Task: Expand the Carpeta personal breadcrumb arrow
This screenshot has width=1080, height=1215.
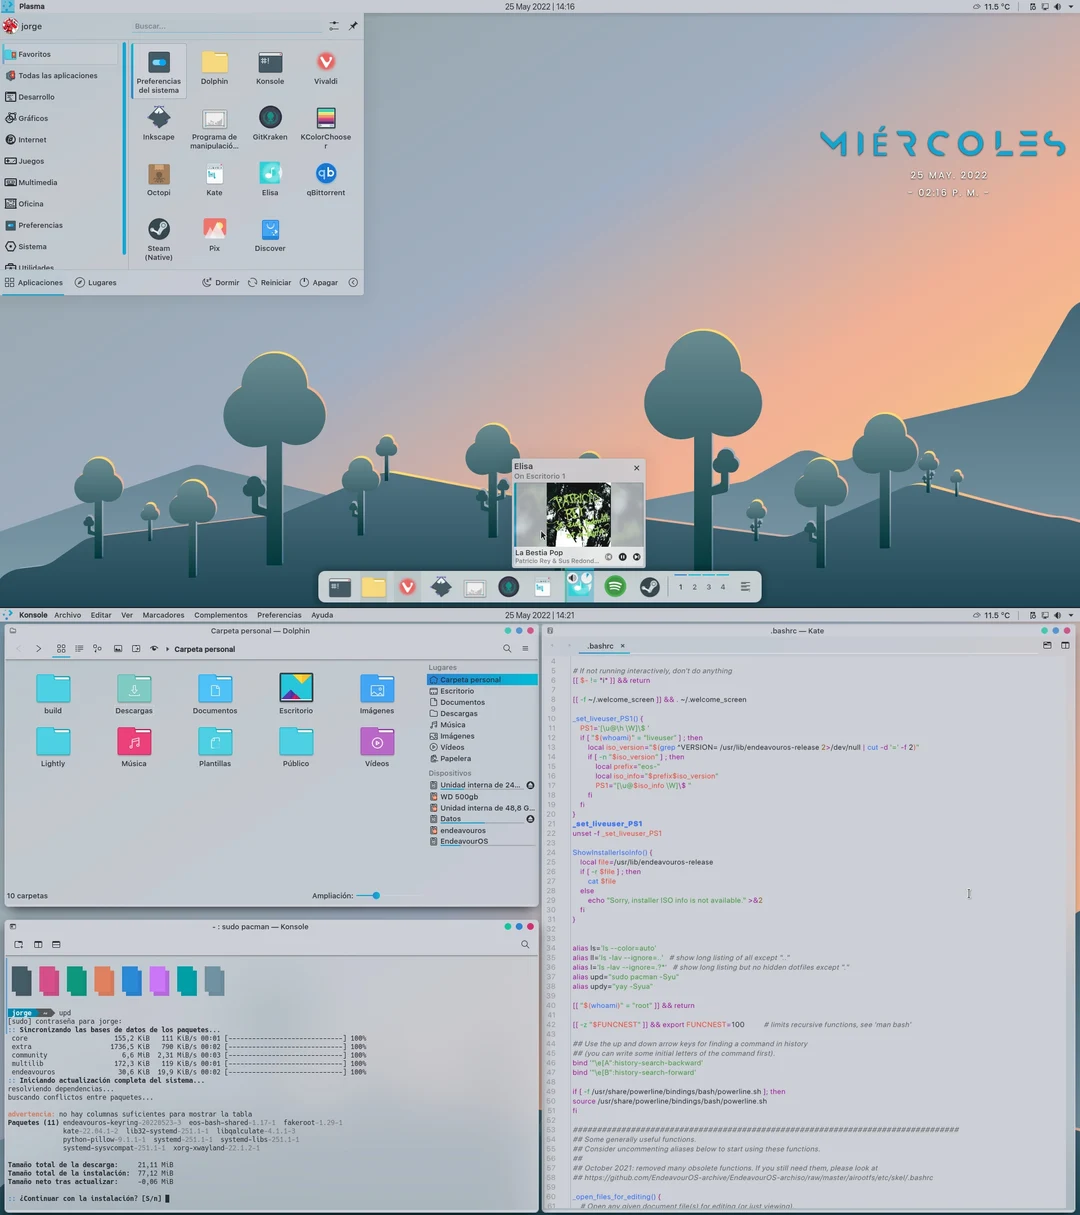Action: pyautogui.click(x=167, y=648)
